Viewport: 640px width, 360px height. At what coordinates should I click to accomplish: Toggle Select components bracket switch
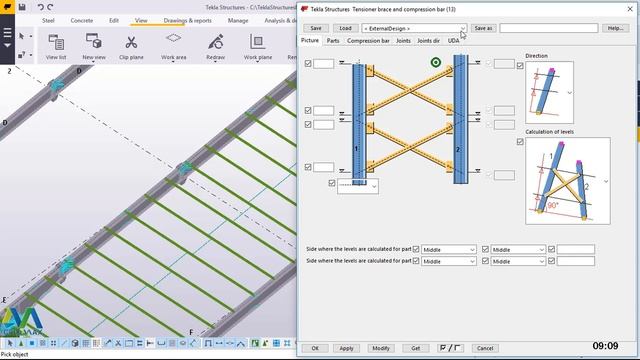click(x=208, y=343)
